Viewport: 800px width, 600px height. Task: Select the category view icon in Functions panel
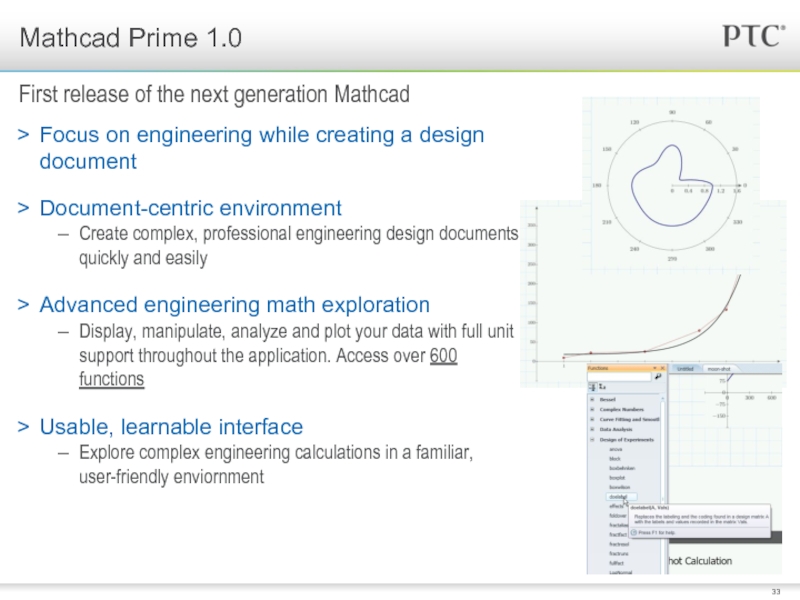tap(592, 387)
